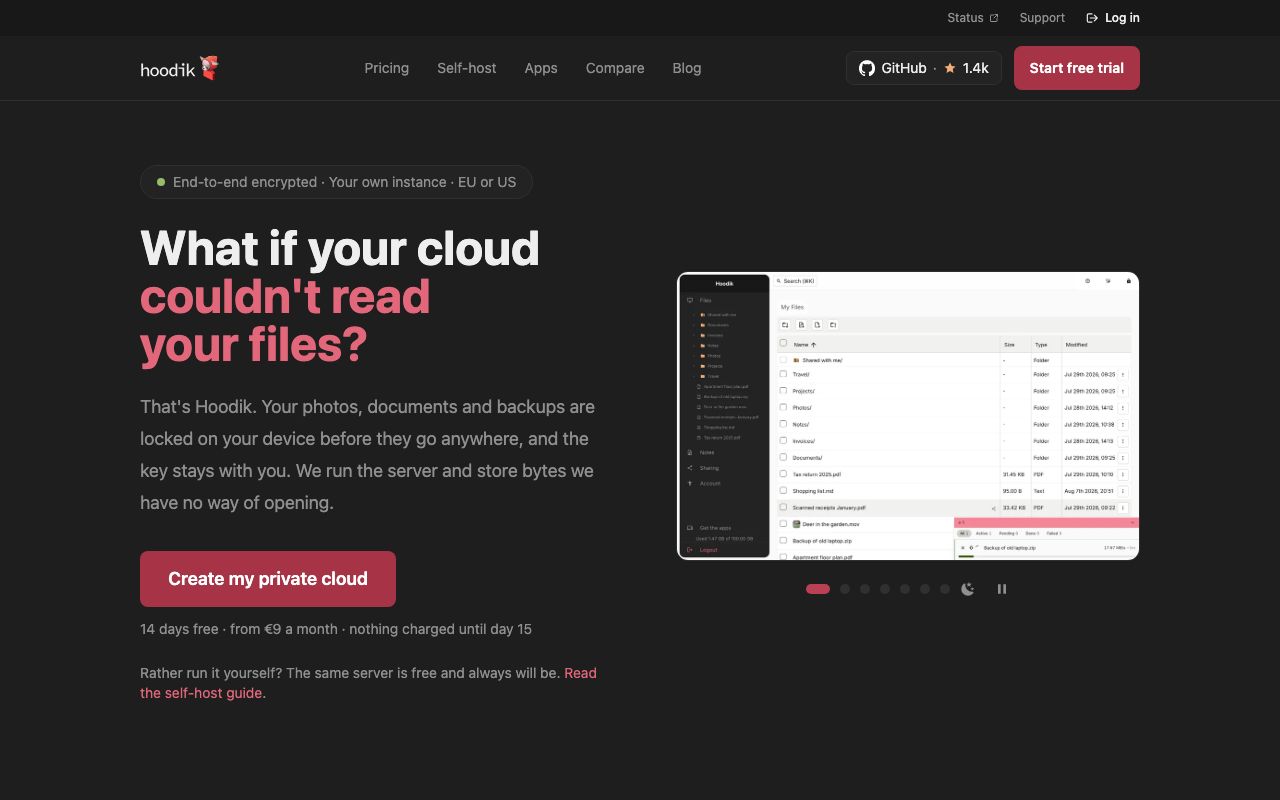1280x800 pixels.
Task: Tick the checkbox for the Documents/ folder row
Action: (x=783, y=457)
